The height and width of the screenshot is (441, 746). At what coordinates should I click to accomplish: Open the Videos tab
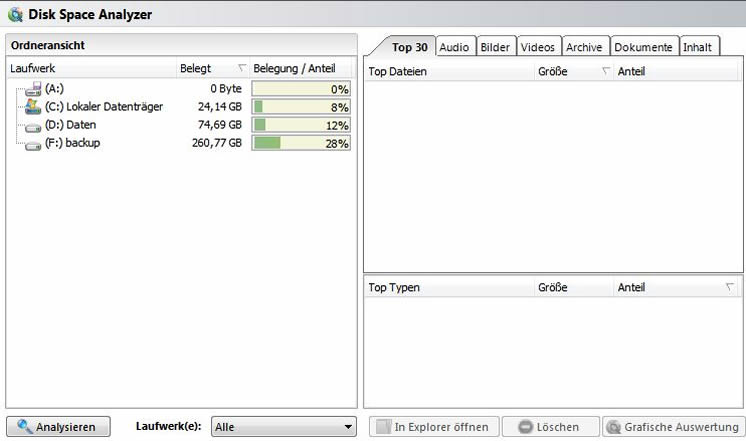point(538,47)
